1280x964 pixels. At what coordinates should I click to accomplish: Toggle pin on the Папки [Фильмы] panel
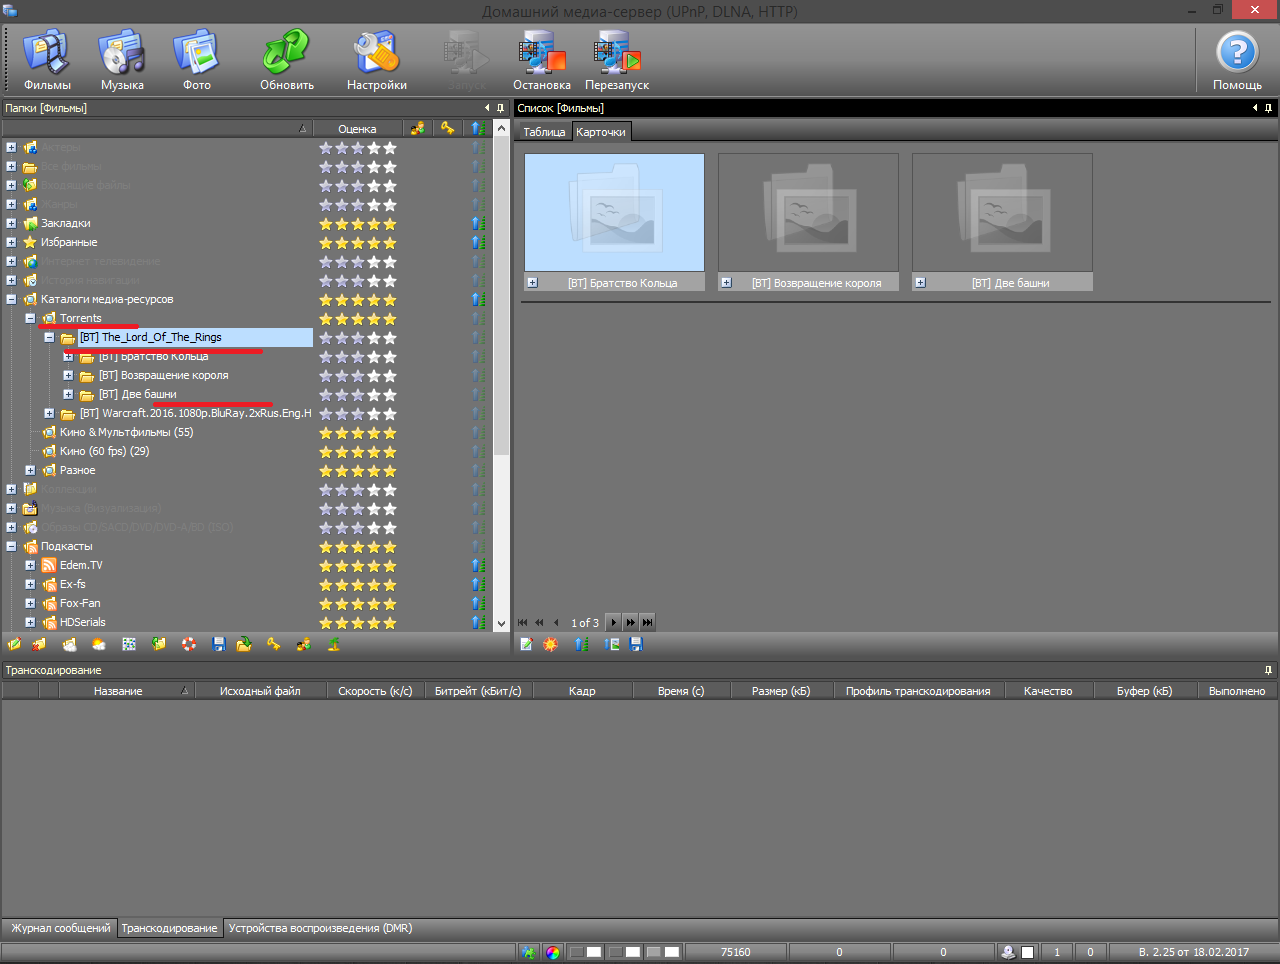[x=500, y=108]
